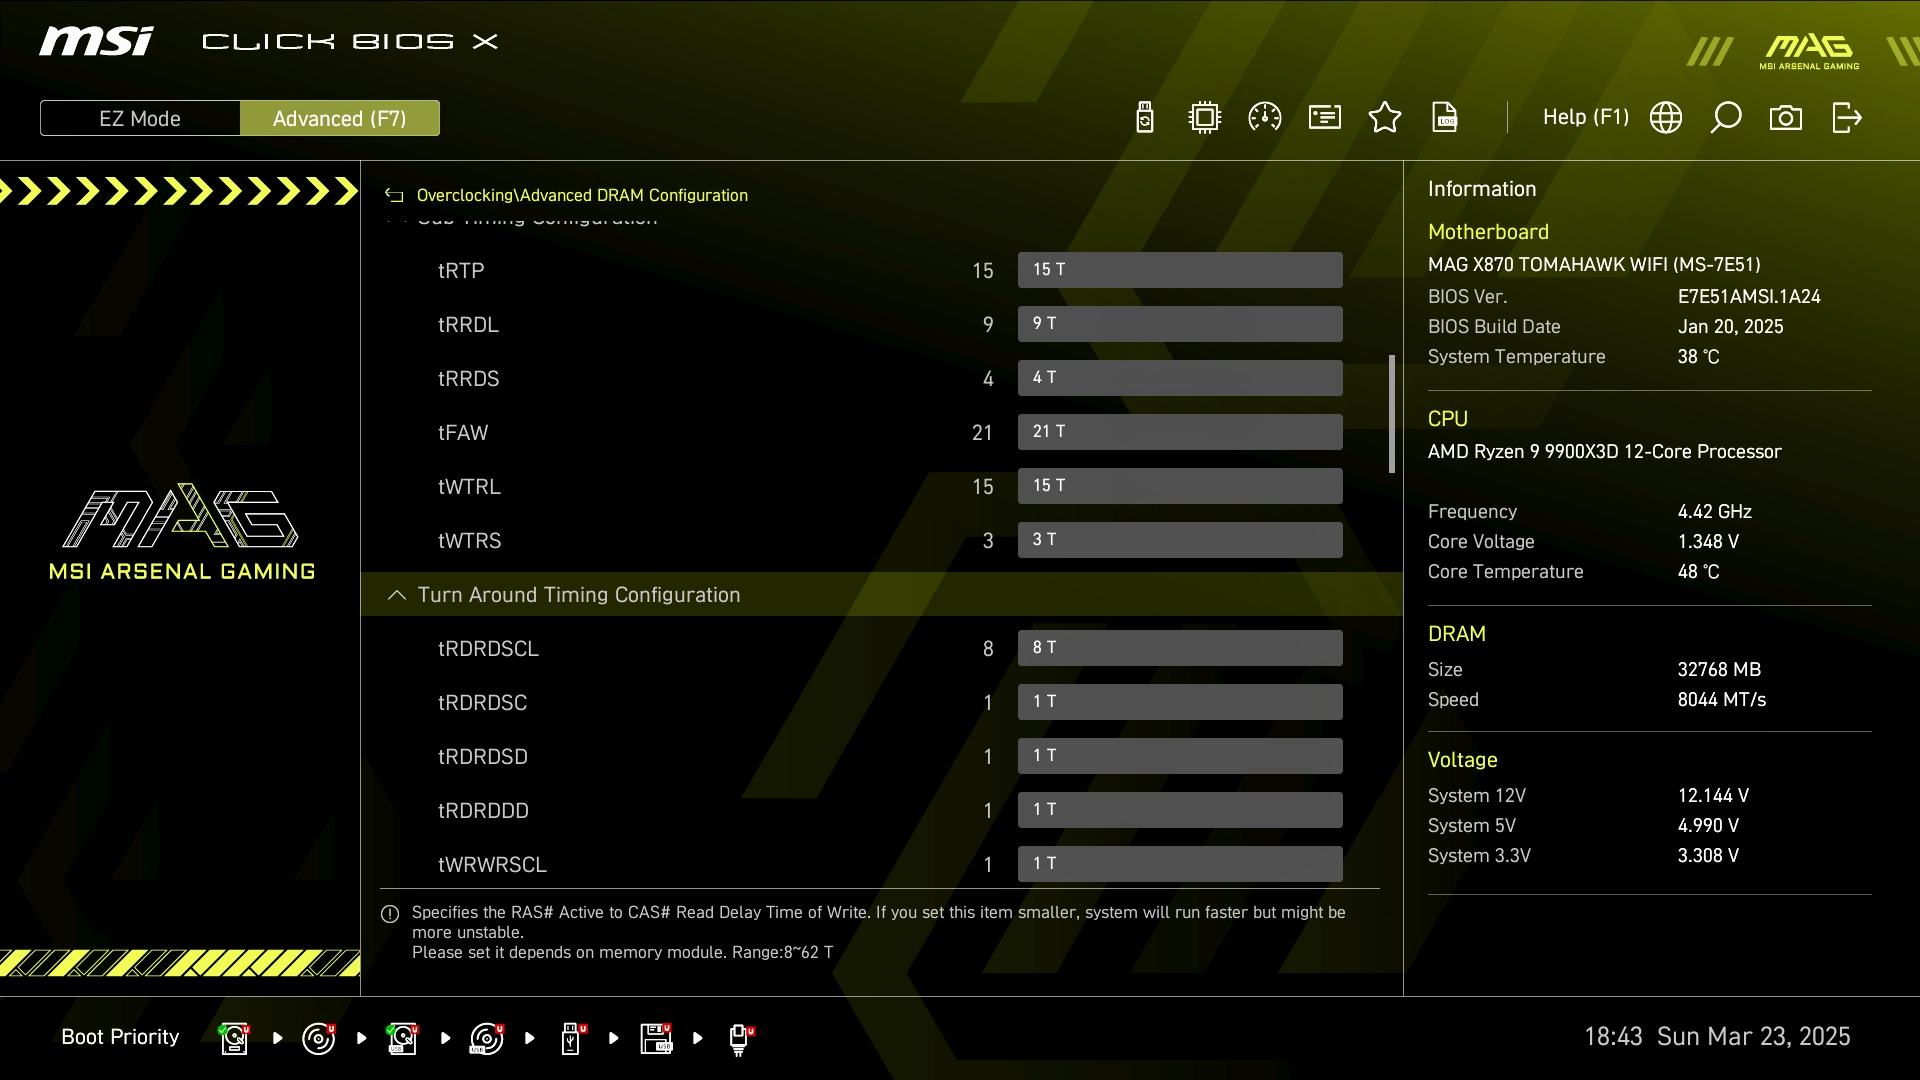Open the Favorites star icon
1920x1080 pixels.
pyautogui.click(x=1385, y=118)
